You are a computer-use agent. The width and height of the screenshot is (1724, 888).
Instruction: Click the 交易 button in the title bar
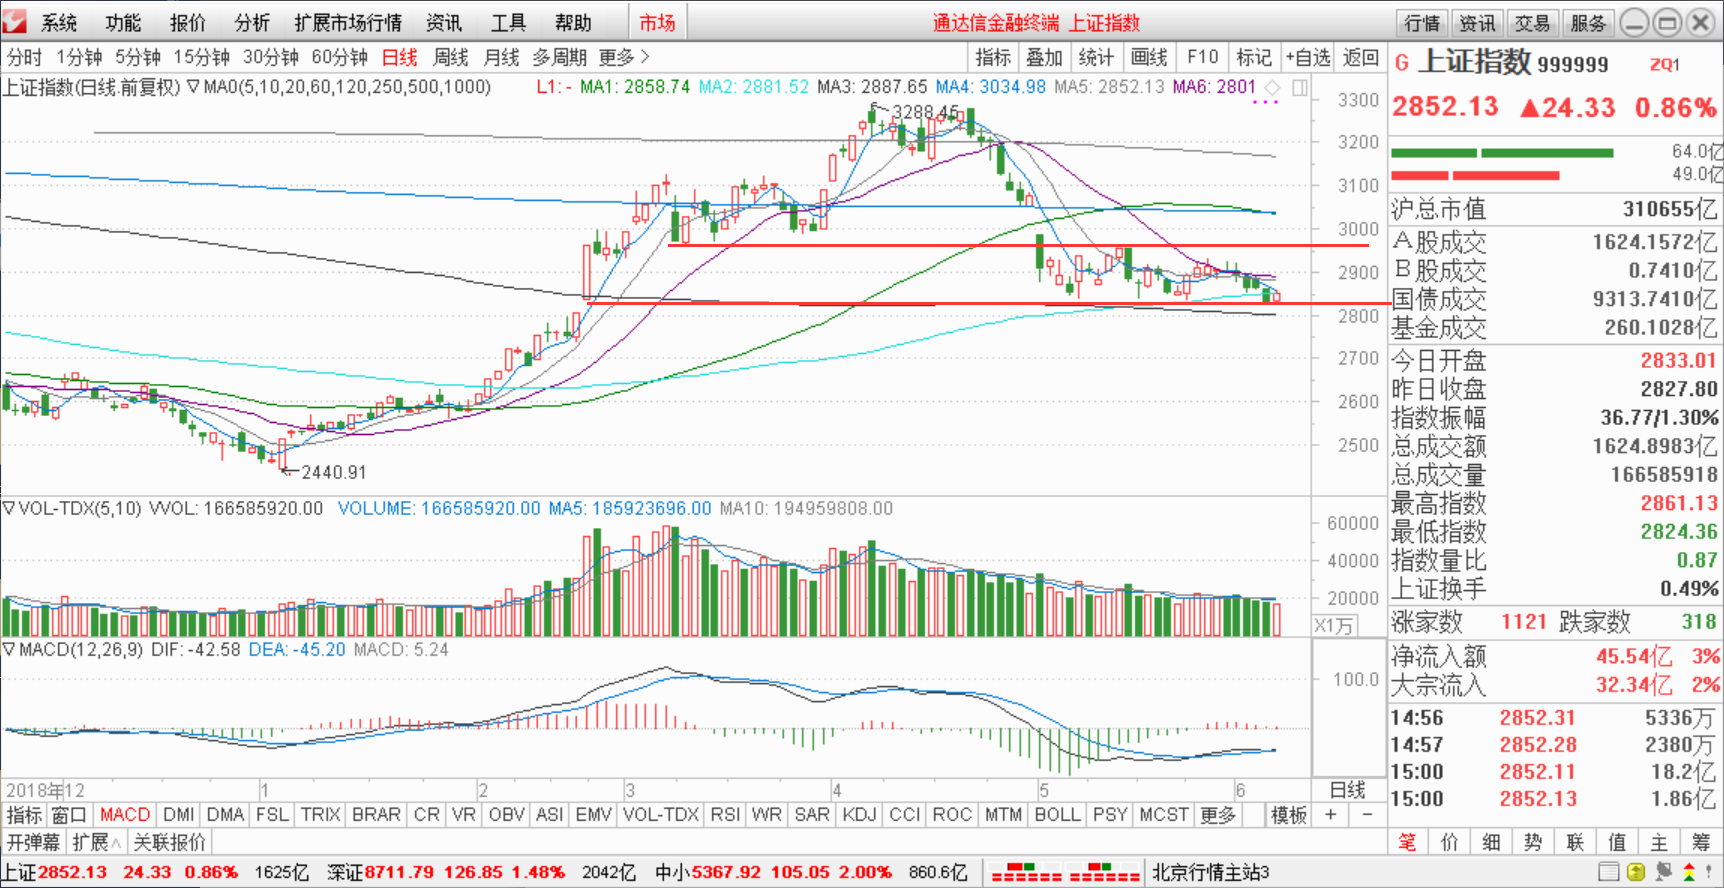click(x=1532, y=23)
